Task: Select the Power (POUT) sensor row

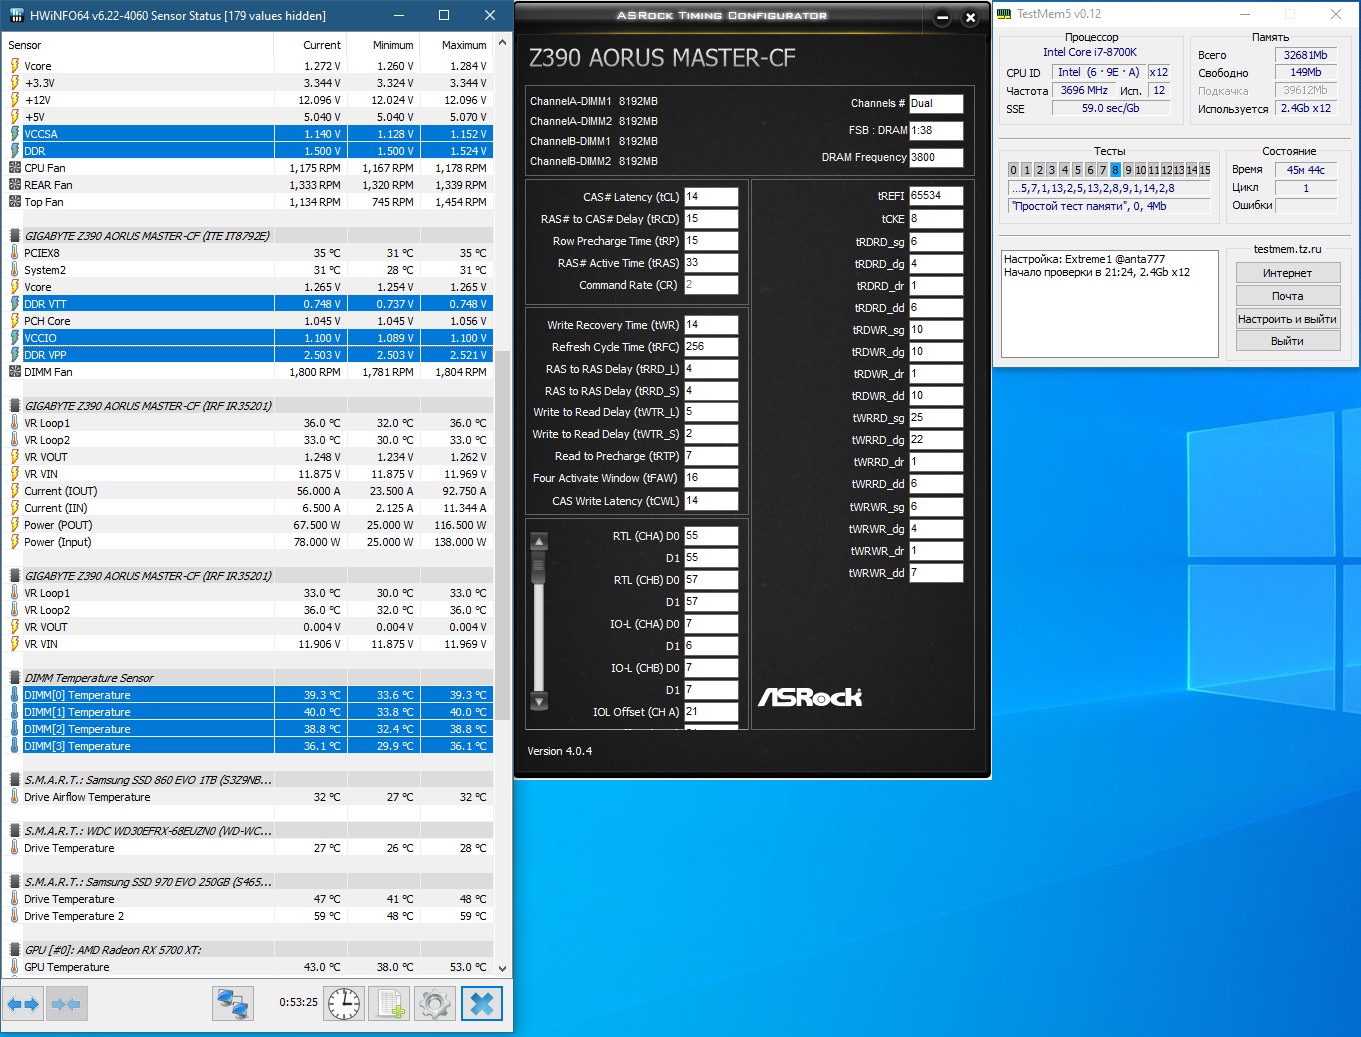Action: point(249,525)
